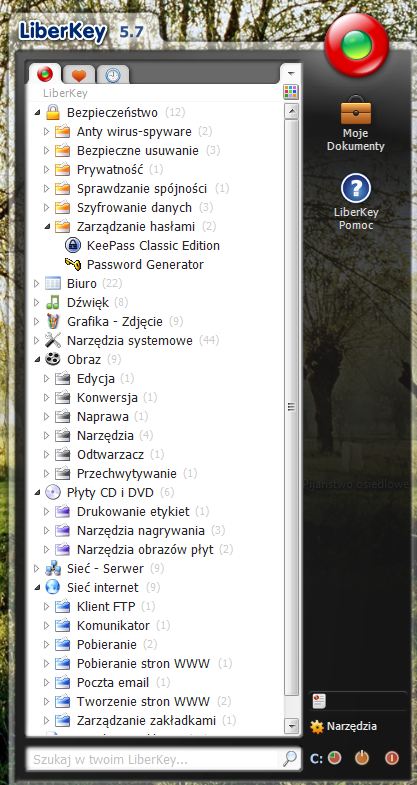The width and height of the screenshot is (417, 785).
Task: Collapse the Obraz category
Action: click(37, 359)
